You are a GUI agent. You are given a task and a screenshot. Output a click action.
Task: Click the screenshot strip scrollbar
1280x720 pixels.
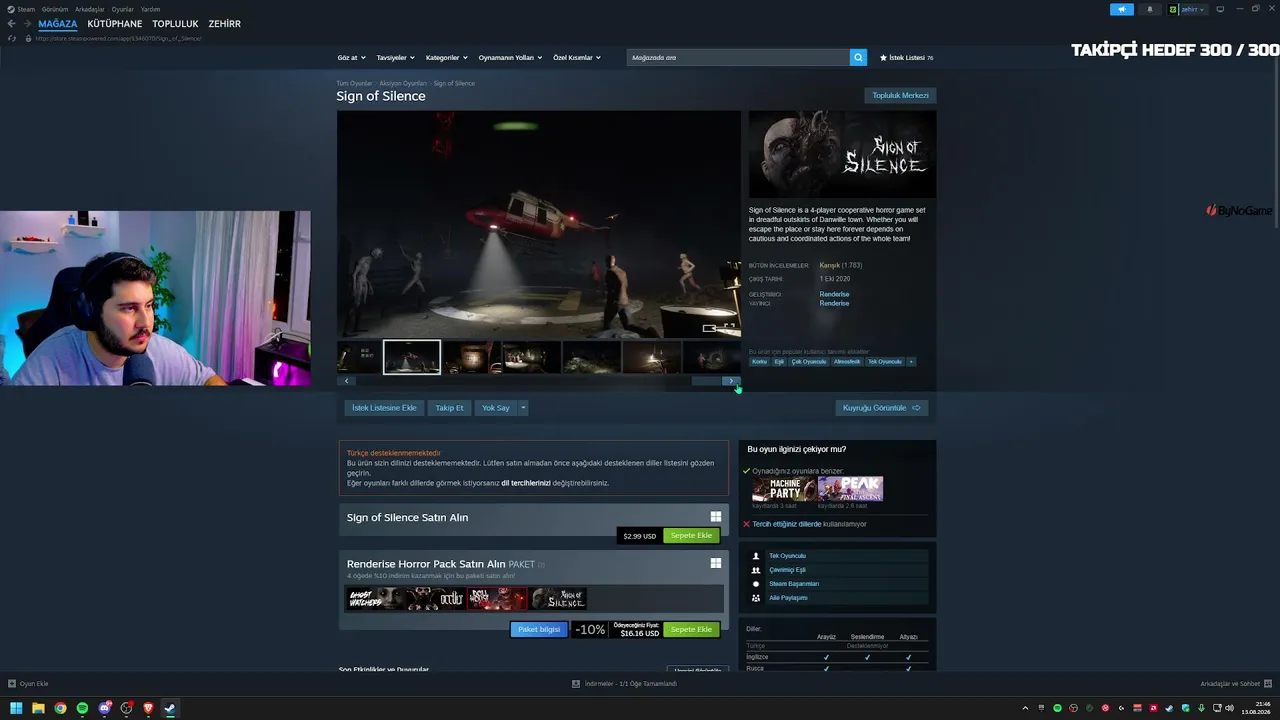[539, 381]
